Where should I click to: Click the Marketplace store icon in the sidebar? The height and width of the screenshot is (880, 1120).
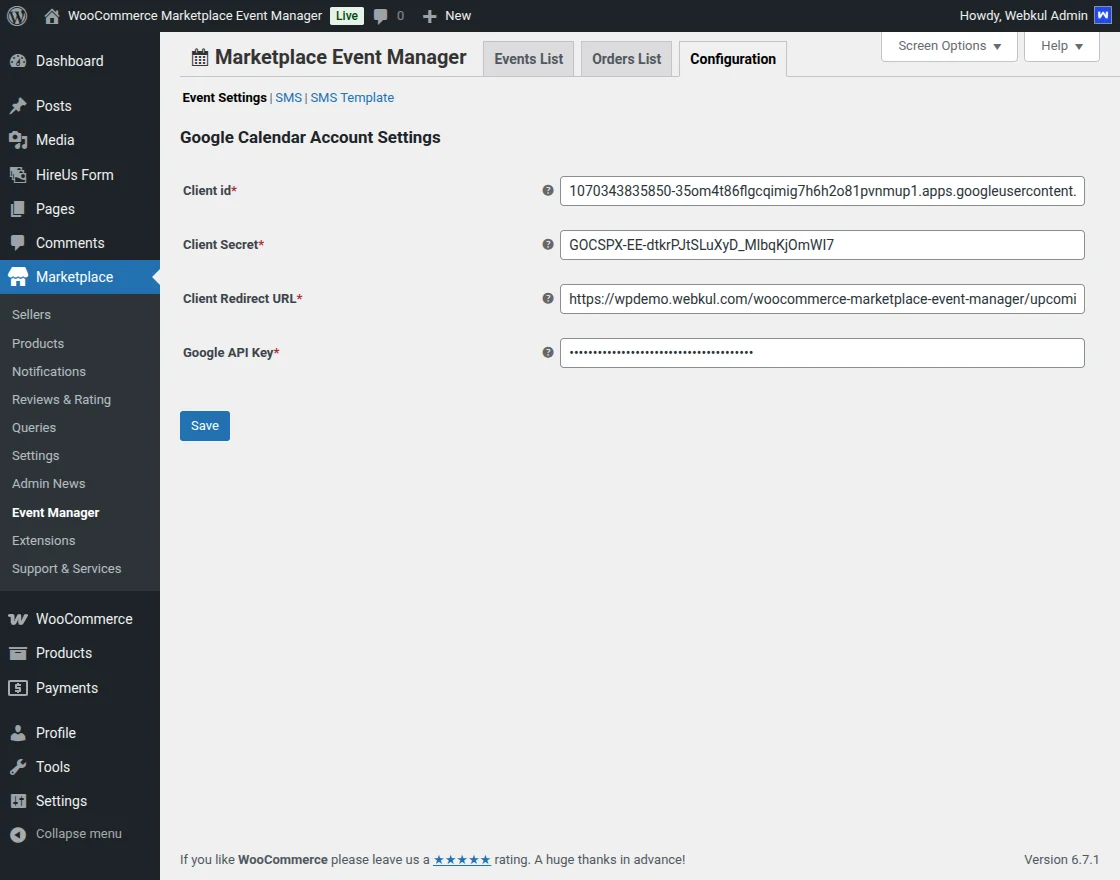point(20,277)
